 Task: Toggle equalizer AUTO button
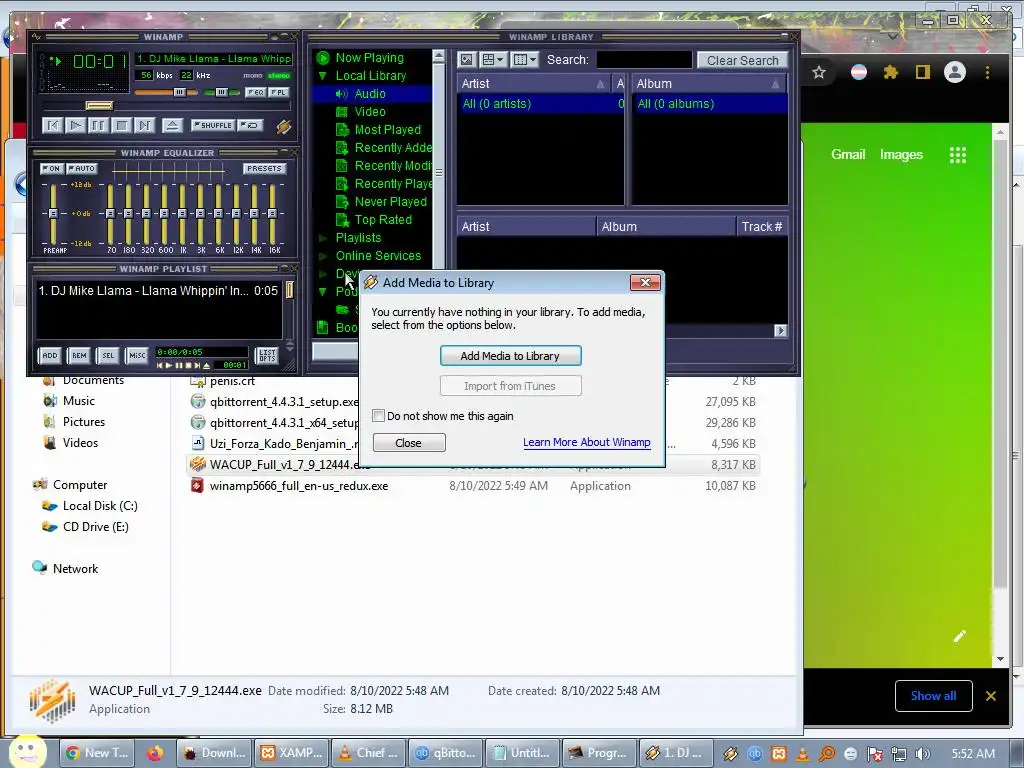82,168
